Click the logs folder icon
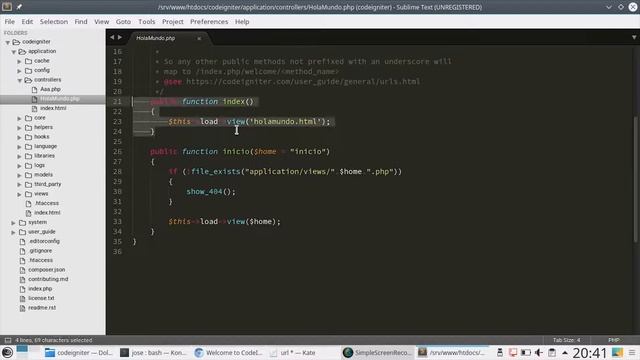This screenshot has width=640, height=360. [x=29, y=166]
